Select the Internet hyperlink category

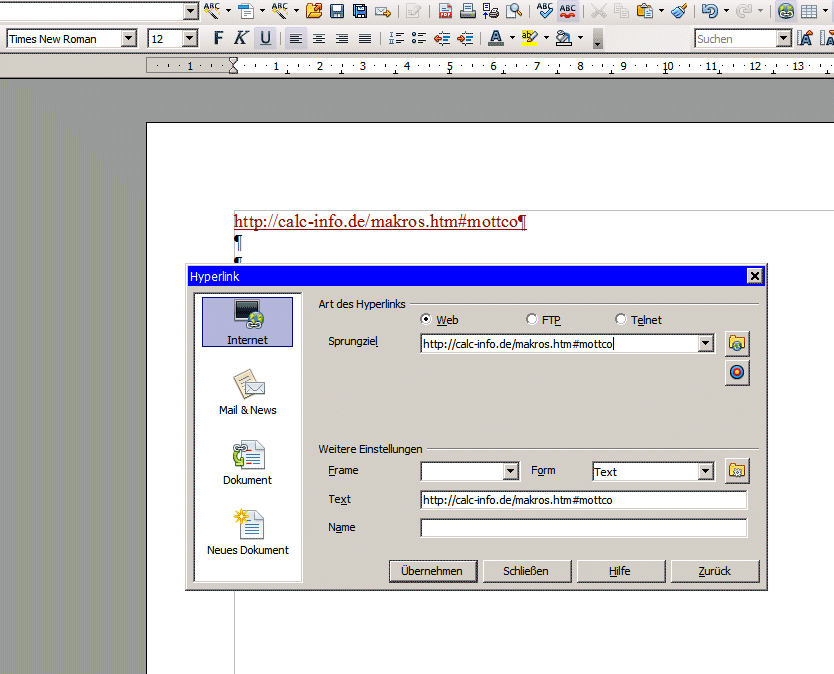tap(247, 321)
